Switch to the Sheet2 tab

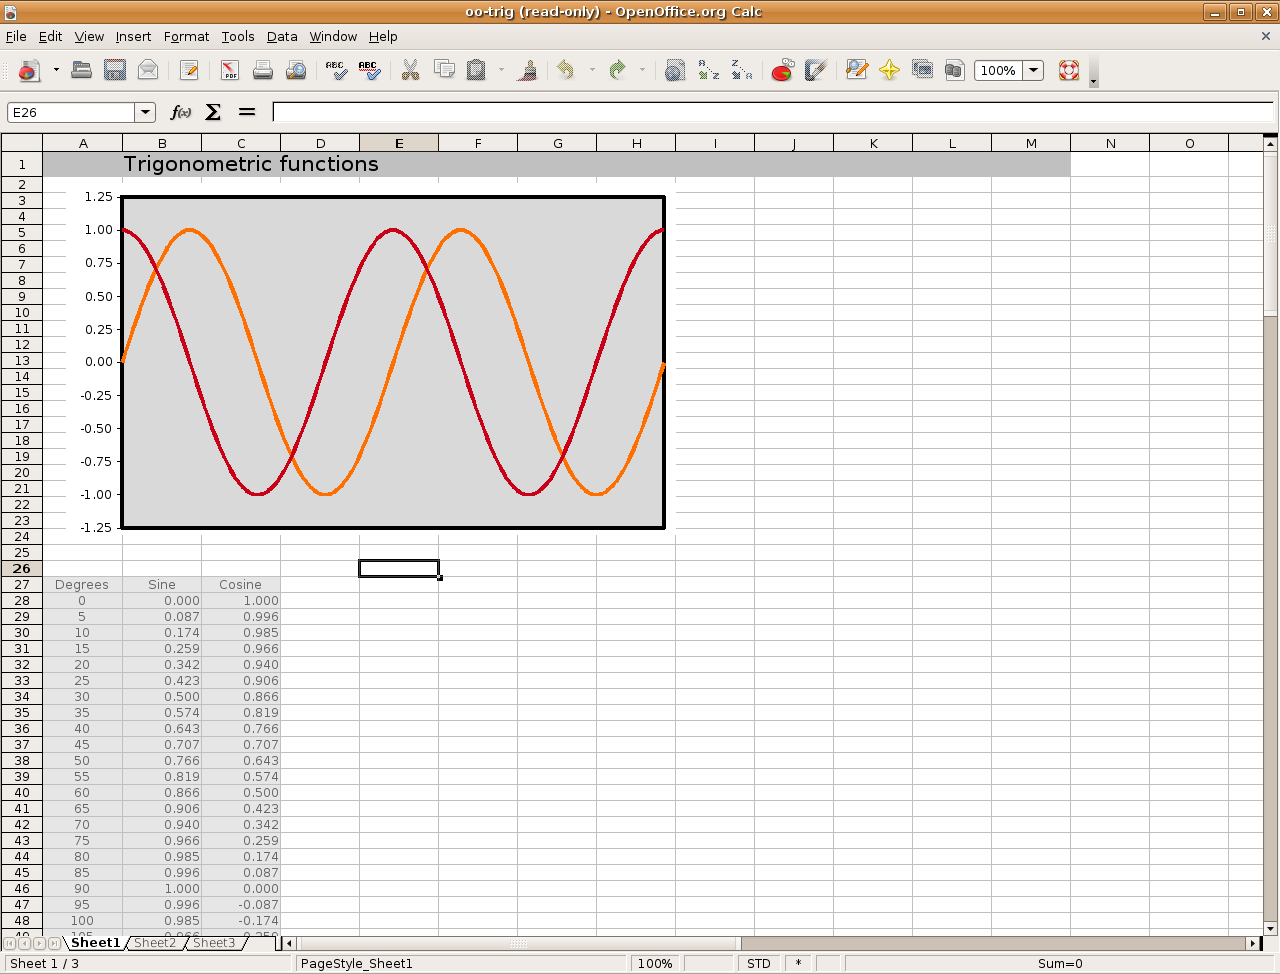[155, 943]
